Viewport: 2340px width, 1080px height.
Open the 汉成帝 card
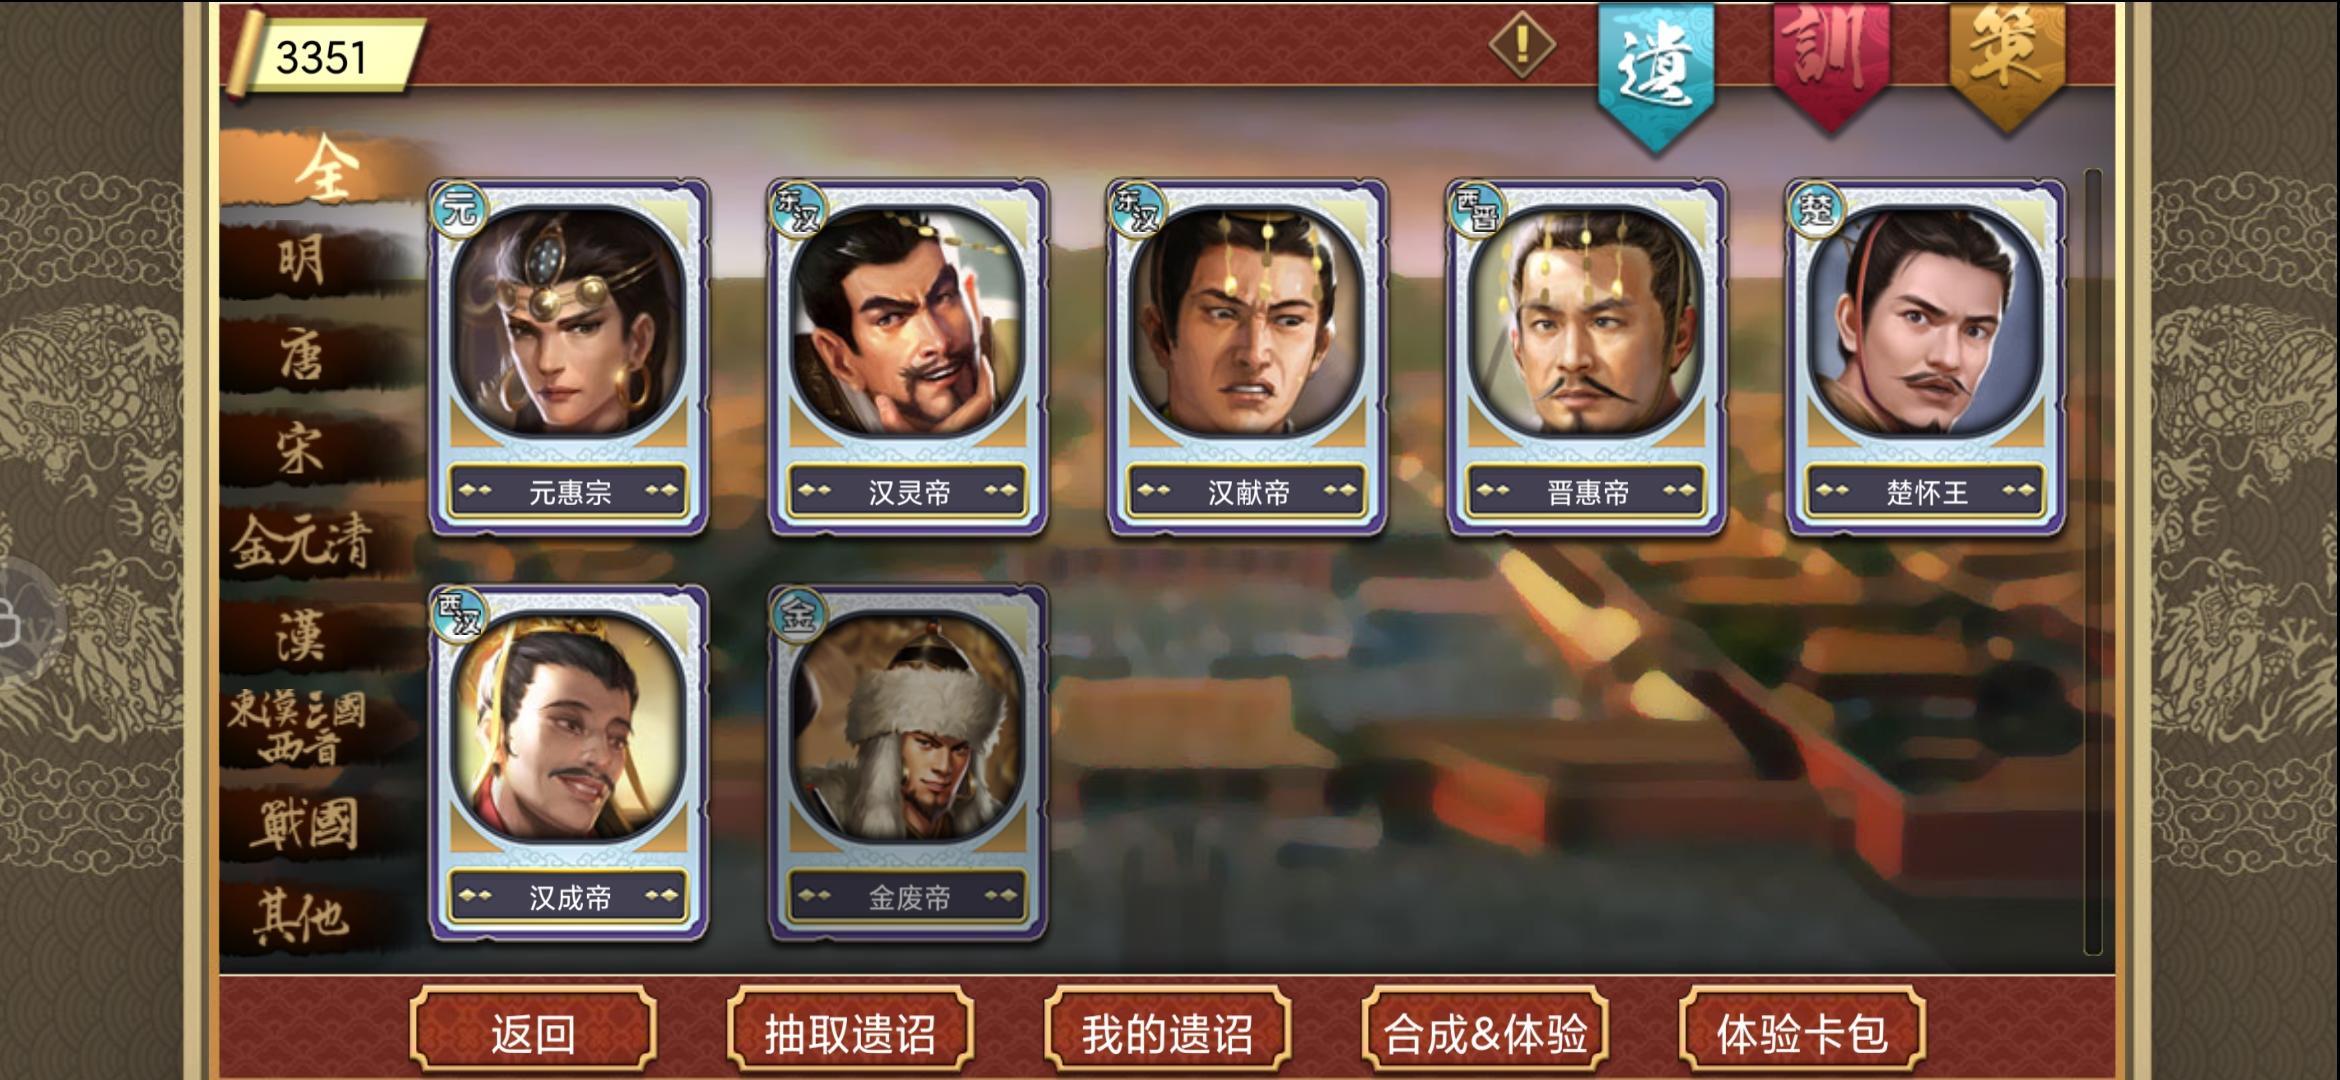569,763
